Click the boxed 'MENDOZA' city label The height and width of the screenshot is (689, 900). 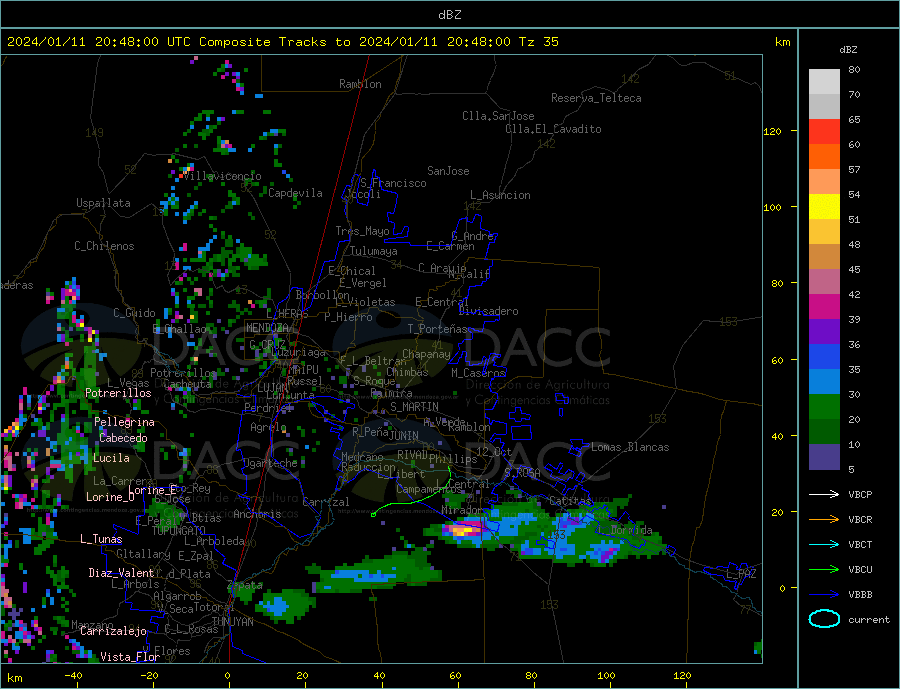tap(268, 328)
